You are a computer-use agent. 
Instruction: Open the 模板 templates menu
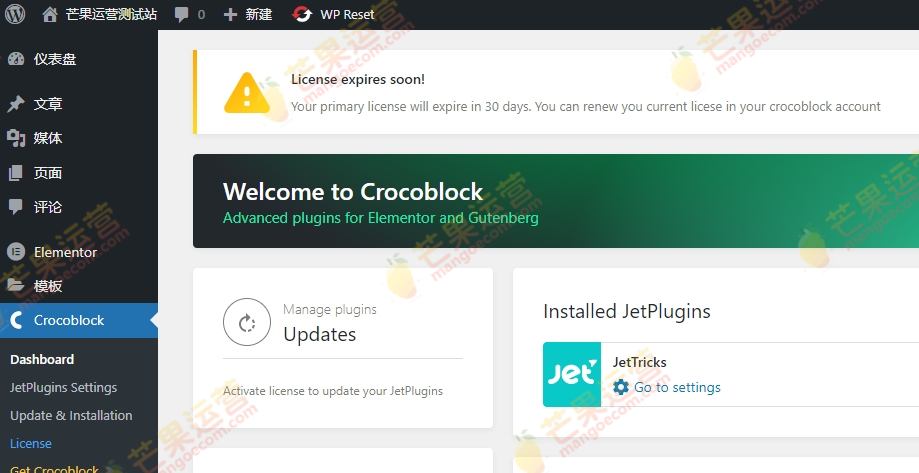(48, 286)
